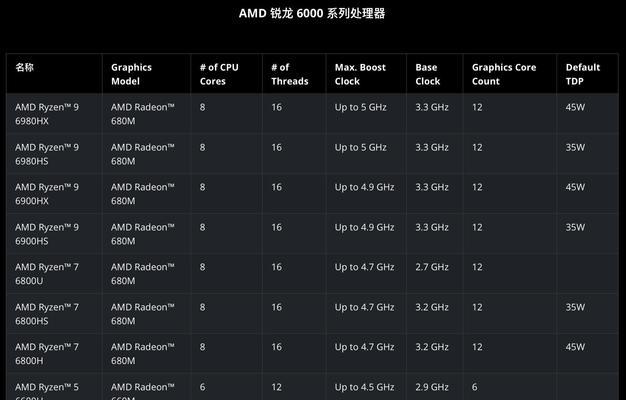
Task: Click the AMD 锐龙 6000 系列处理器 title
Action: (x=312, y=14)
